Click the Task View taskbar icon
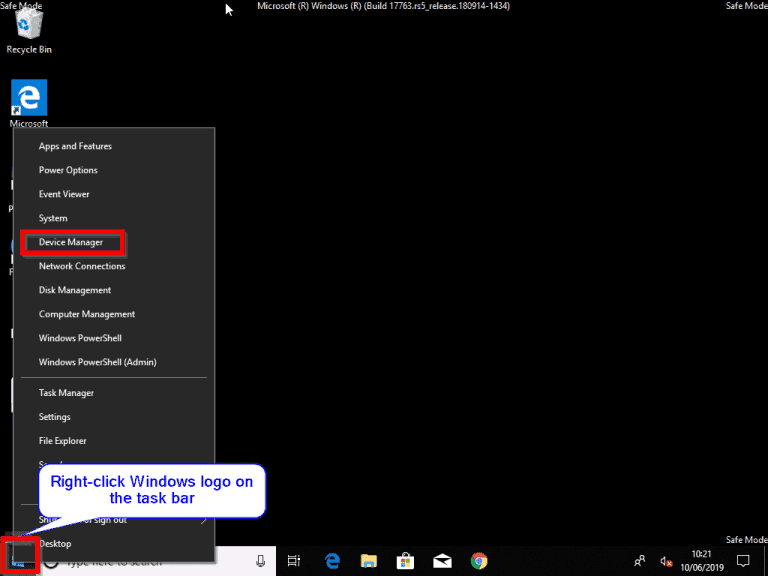 294,561
